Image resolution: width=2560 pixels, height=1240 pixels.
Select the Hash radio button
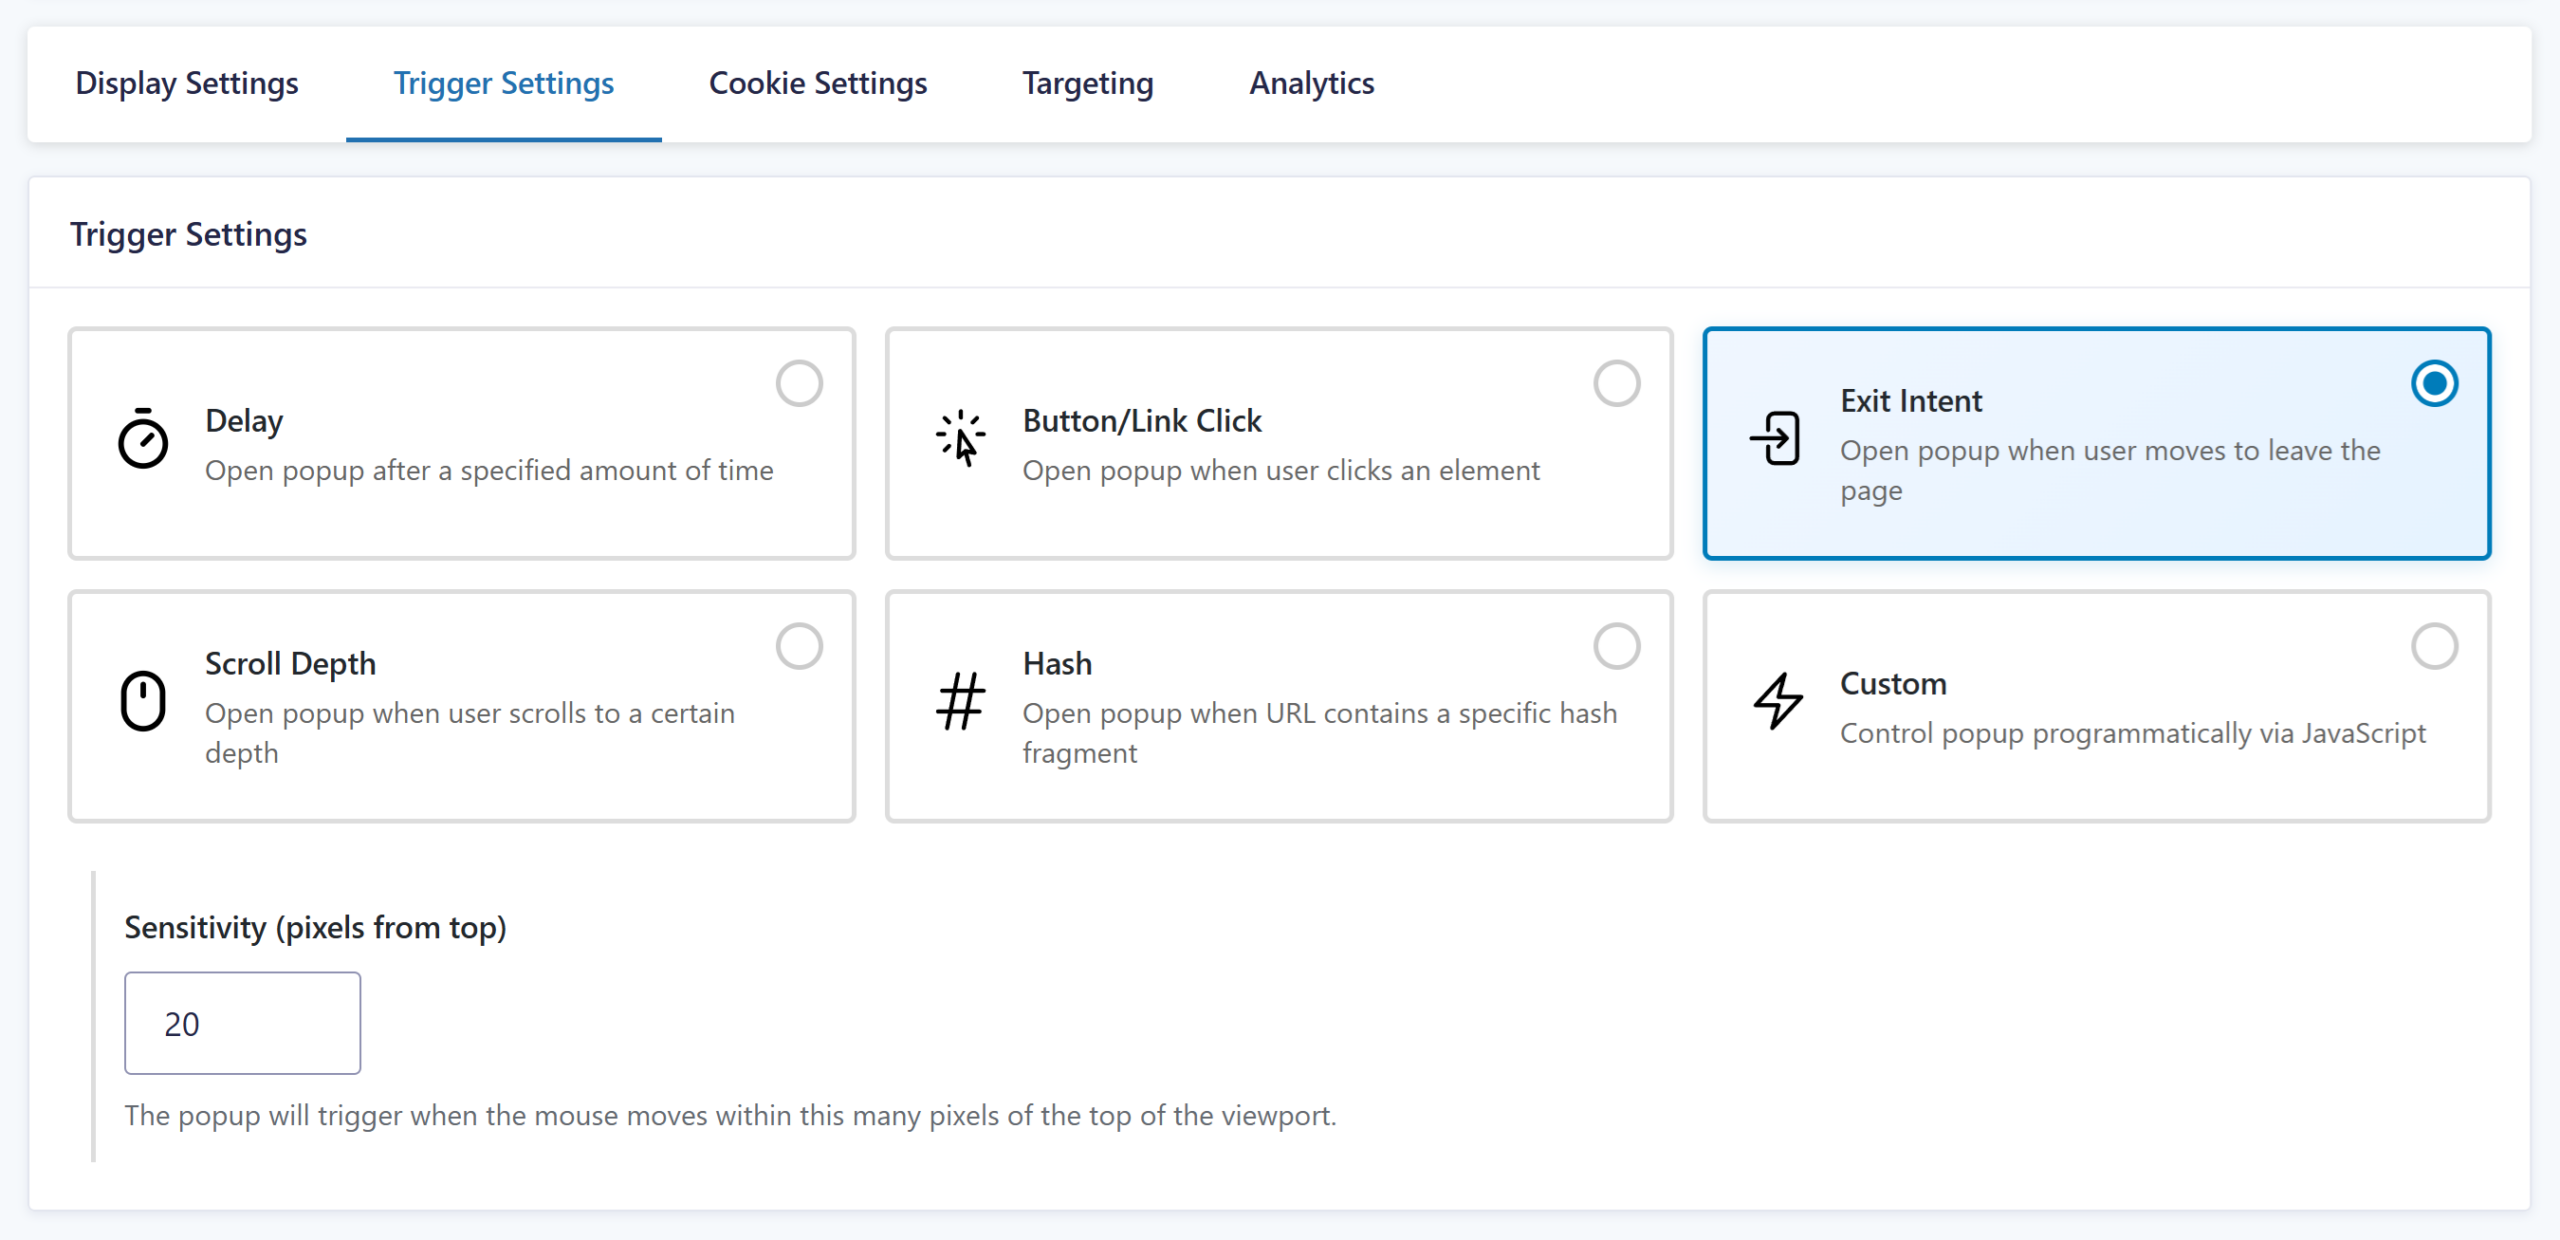click(x=1616, y=646)
